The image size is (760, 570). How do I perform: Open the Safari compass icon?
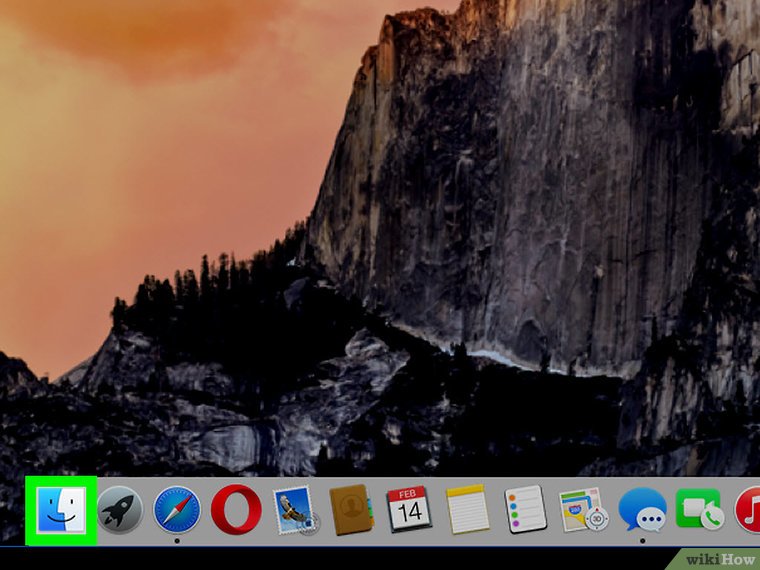pyautogui.click(x=177, y=512)
